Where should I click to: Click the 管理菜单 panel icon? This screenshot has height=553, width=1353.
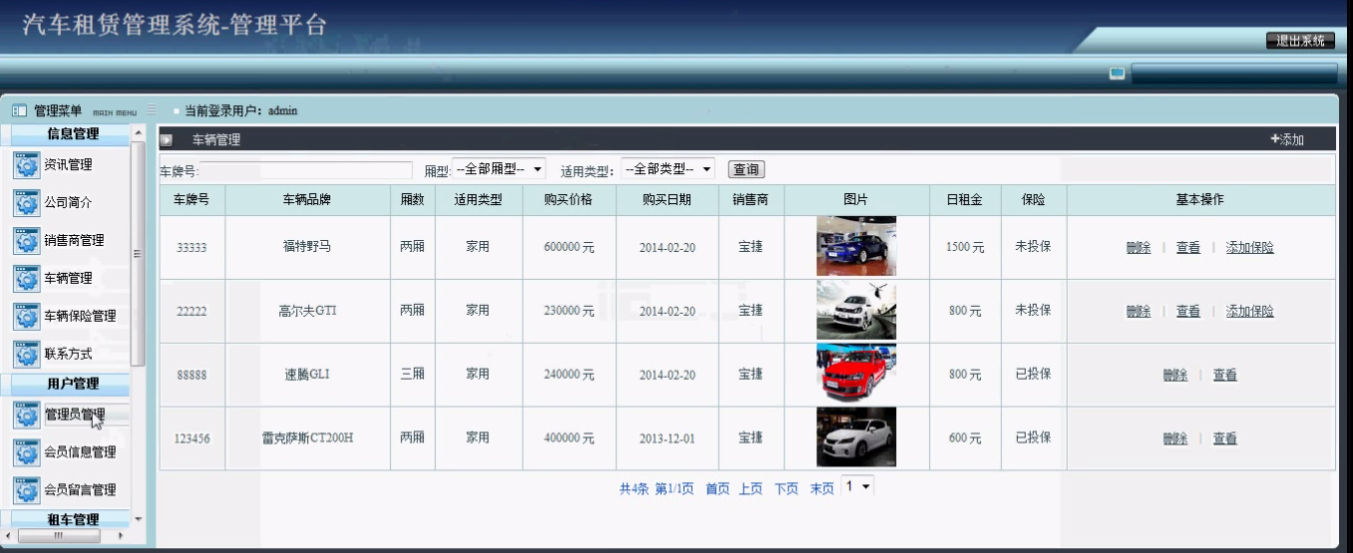[18, 110]
